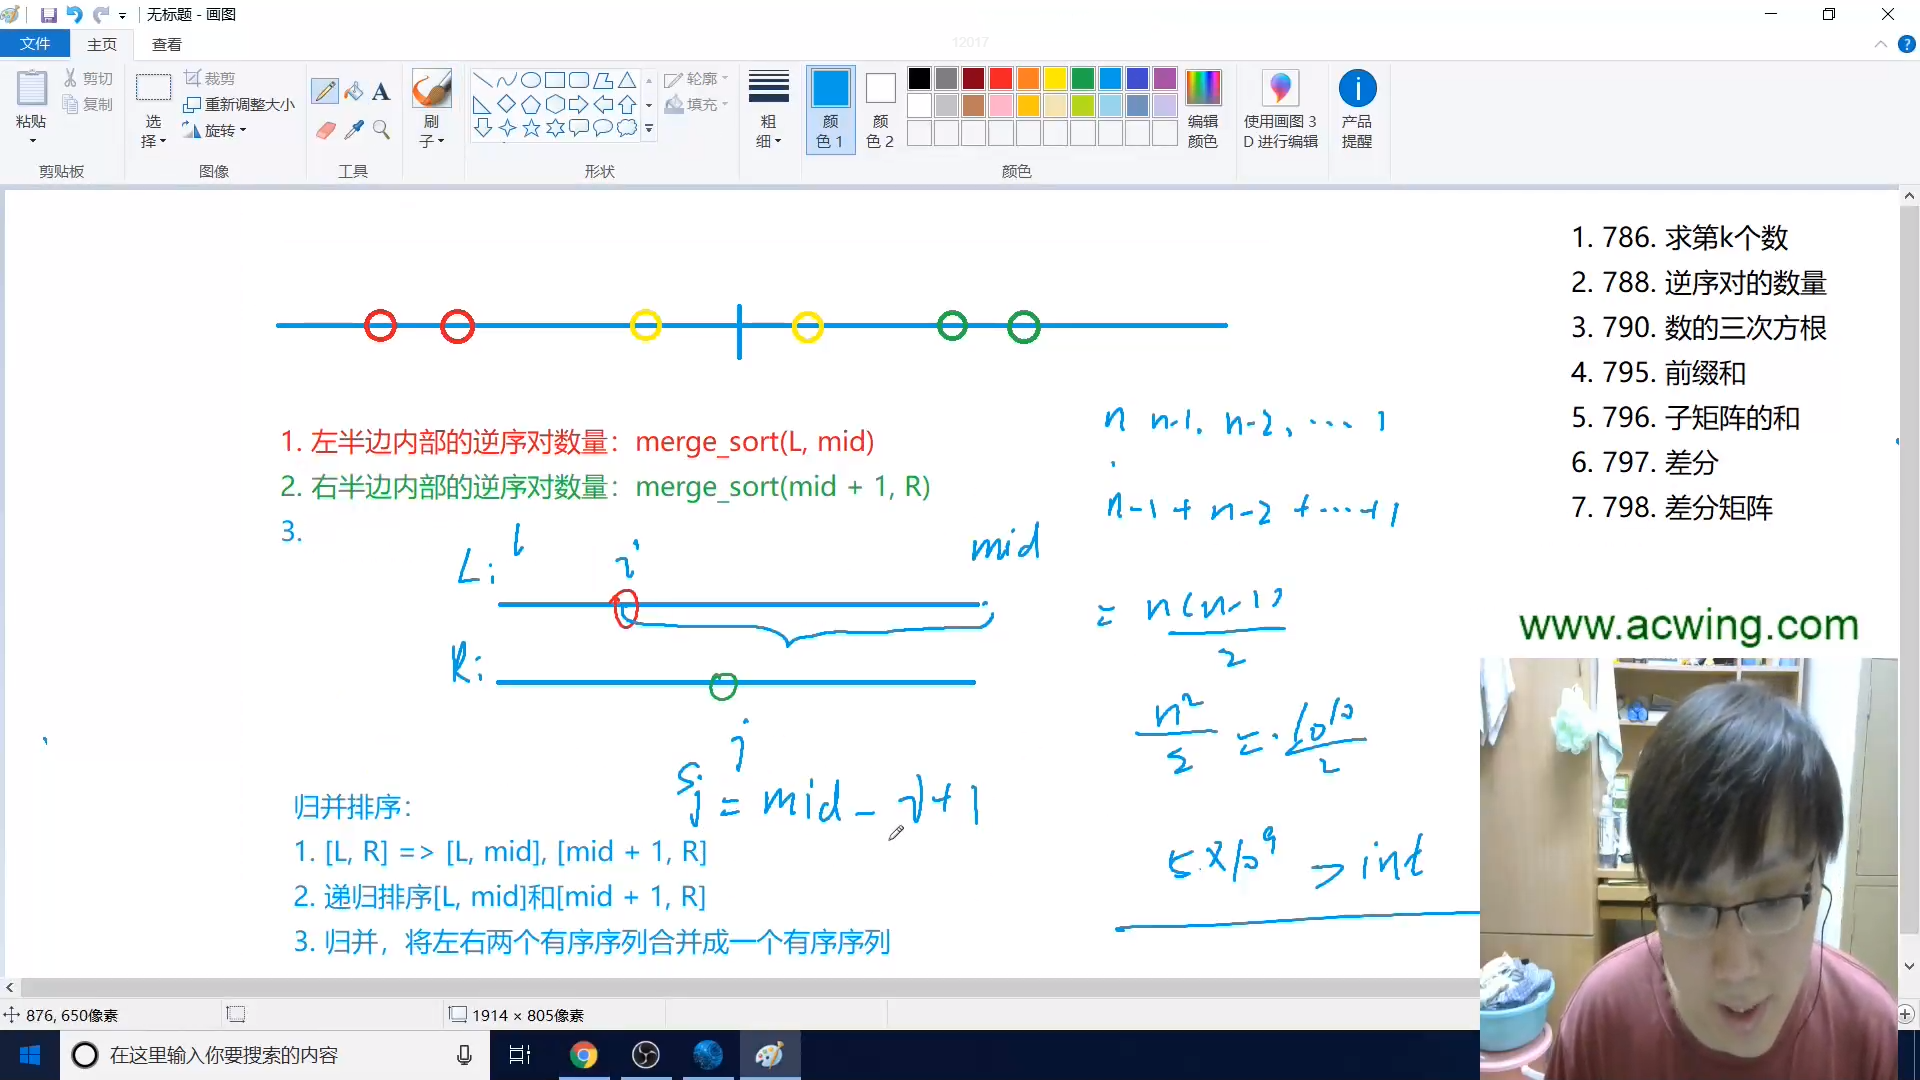
Task: Choose the Oval shape
Action: 530,80
